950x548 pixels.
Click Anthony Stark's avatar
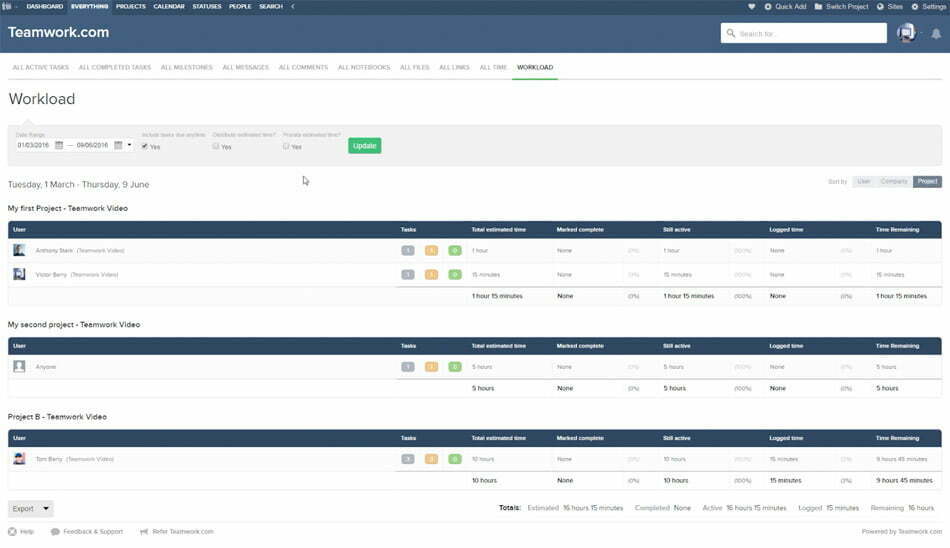pyautogui.click(x=19, y=250)
